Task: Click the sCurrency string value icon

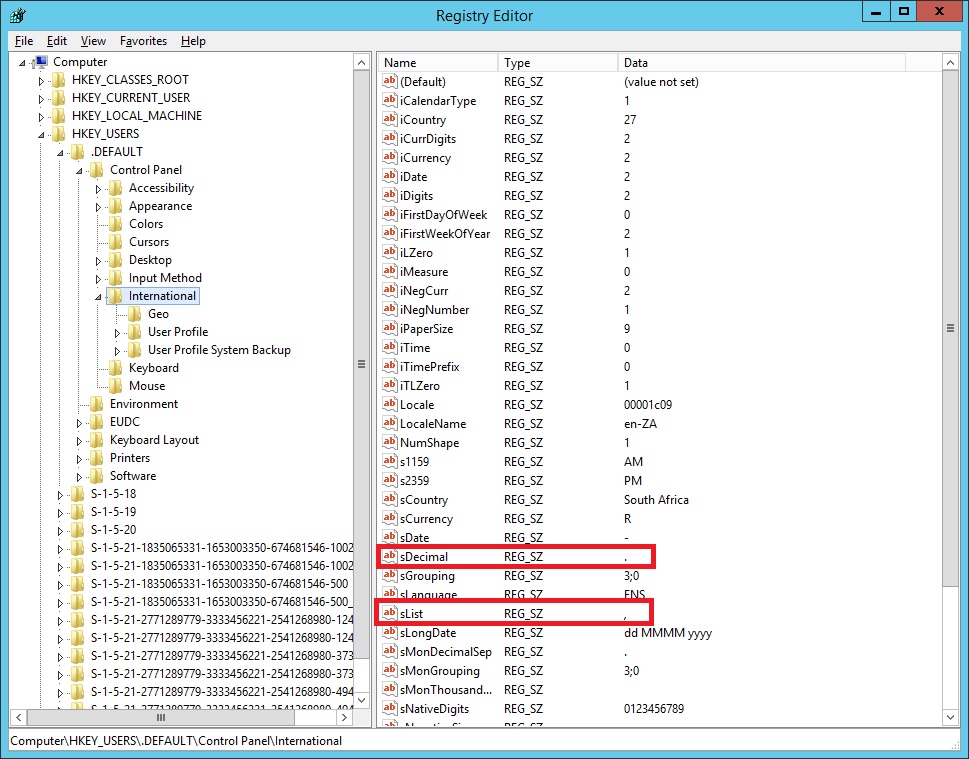Action: (389, 519)
